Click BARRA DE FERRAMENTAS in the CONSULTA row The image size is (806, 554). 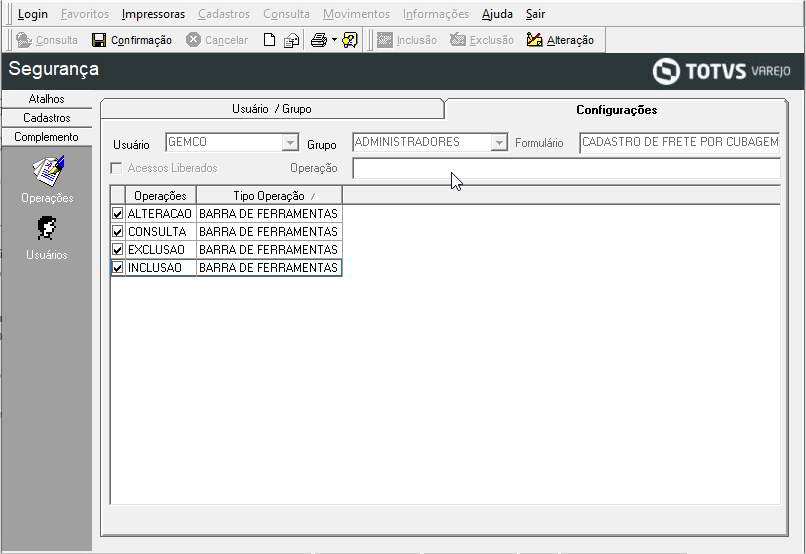coord(269,231)
